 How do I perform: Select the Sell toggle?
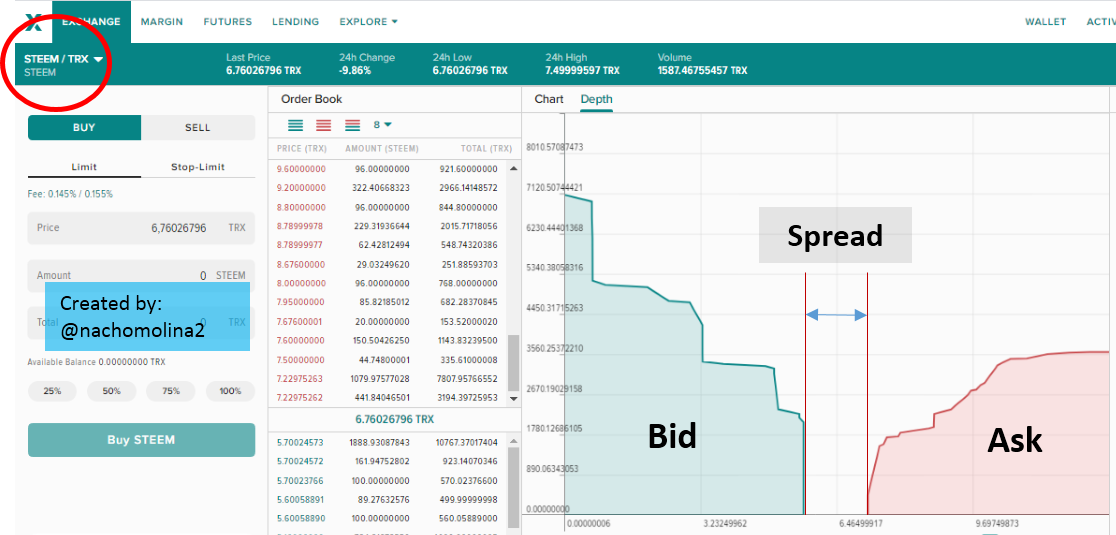coord(198,127)
